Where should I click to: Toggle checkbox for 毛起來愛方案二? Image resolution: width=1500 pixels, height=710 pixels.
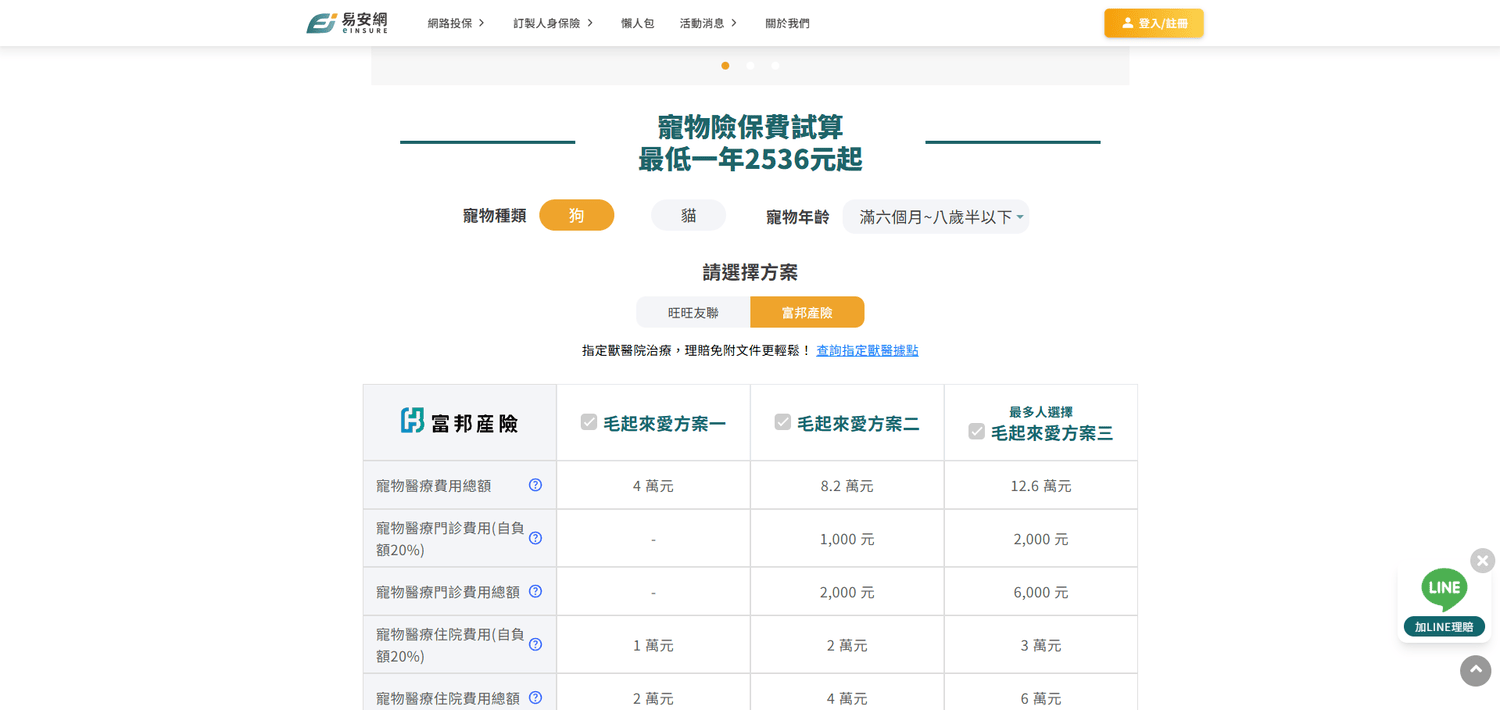pyautogui.click(x=783, y=422)
